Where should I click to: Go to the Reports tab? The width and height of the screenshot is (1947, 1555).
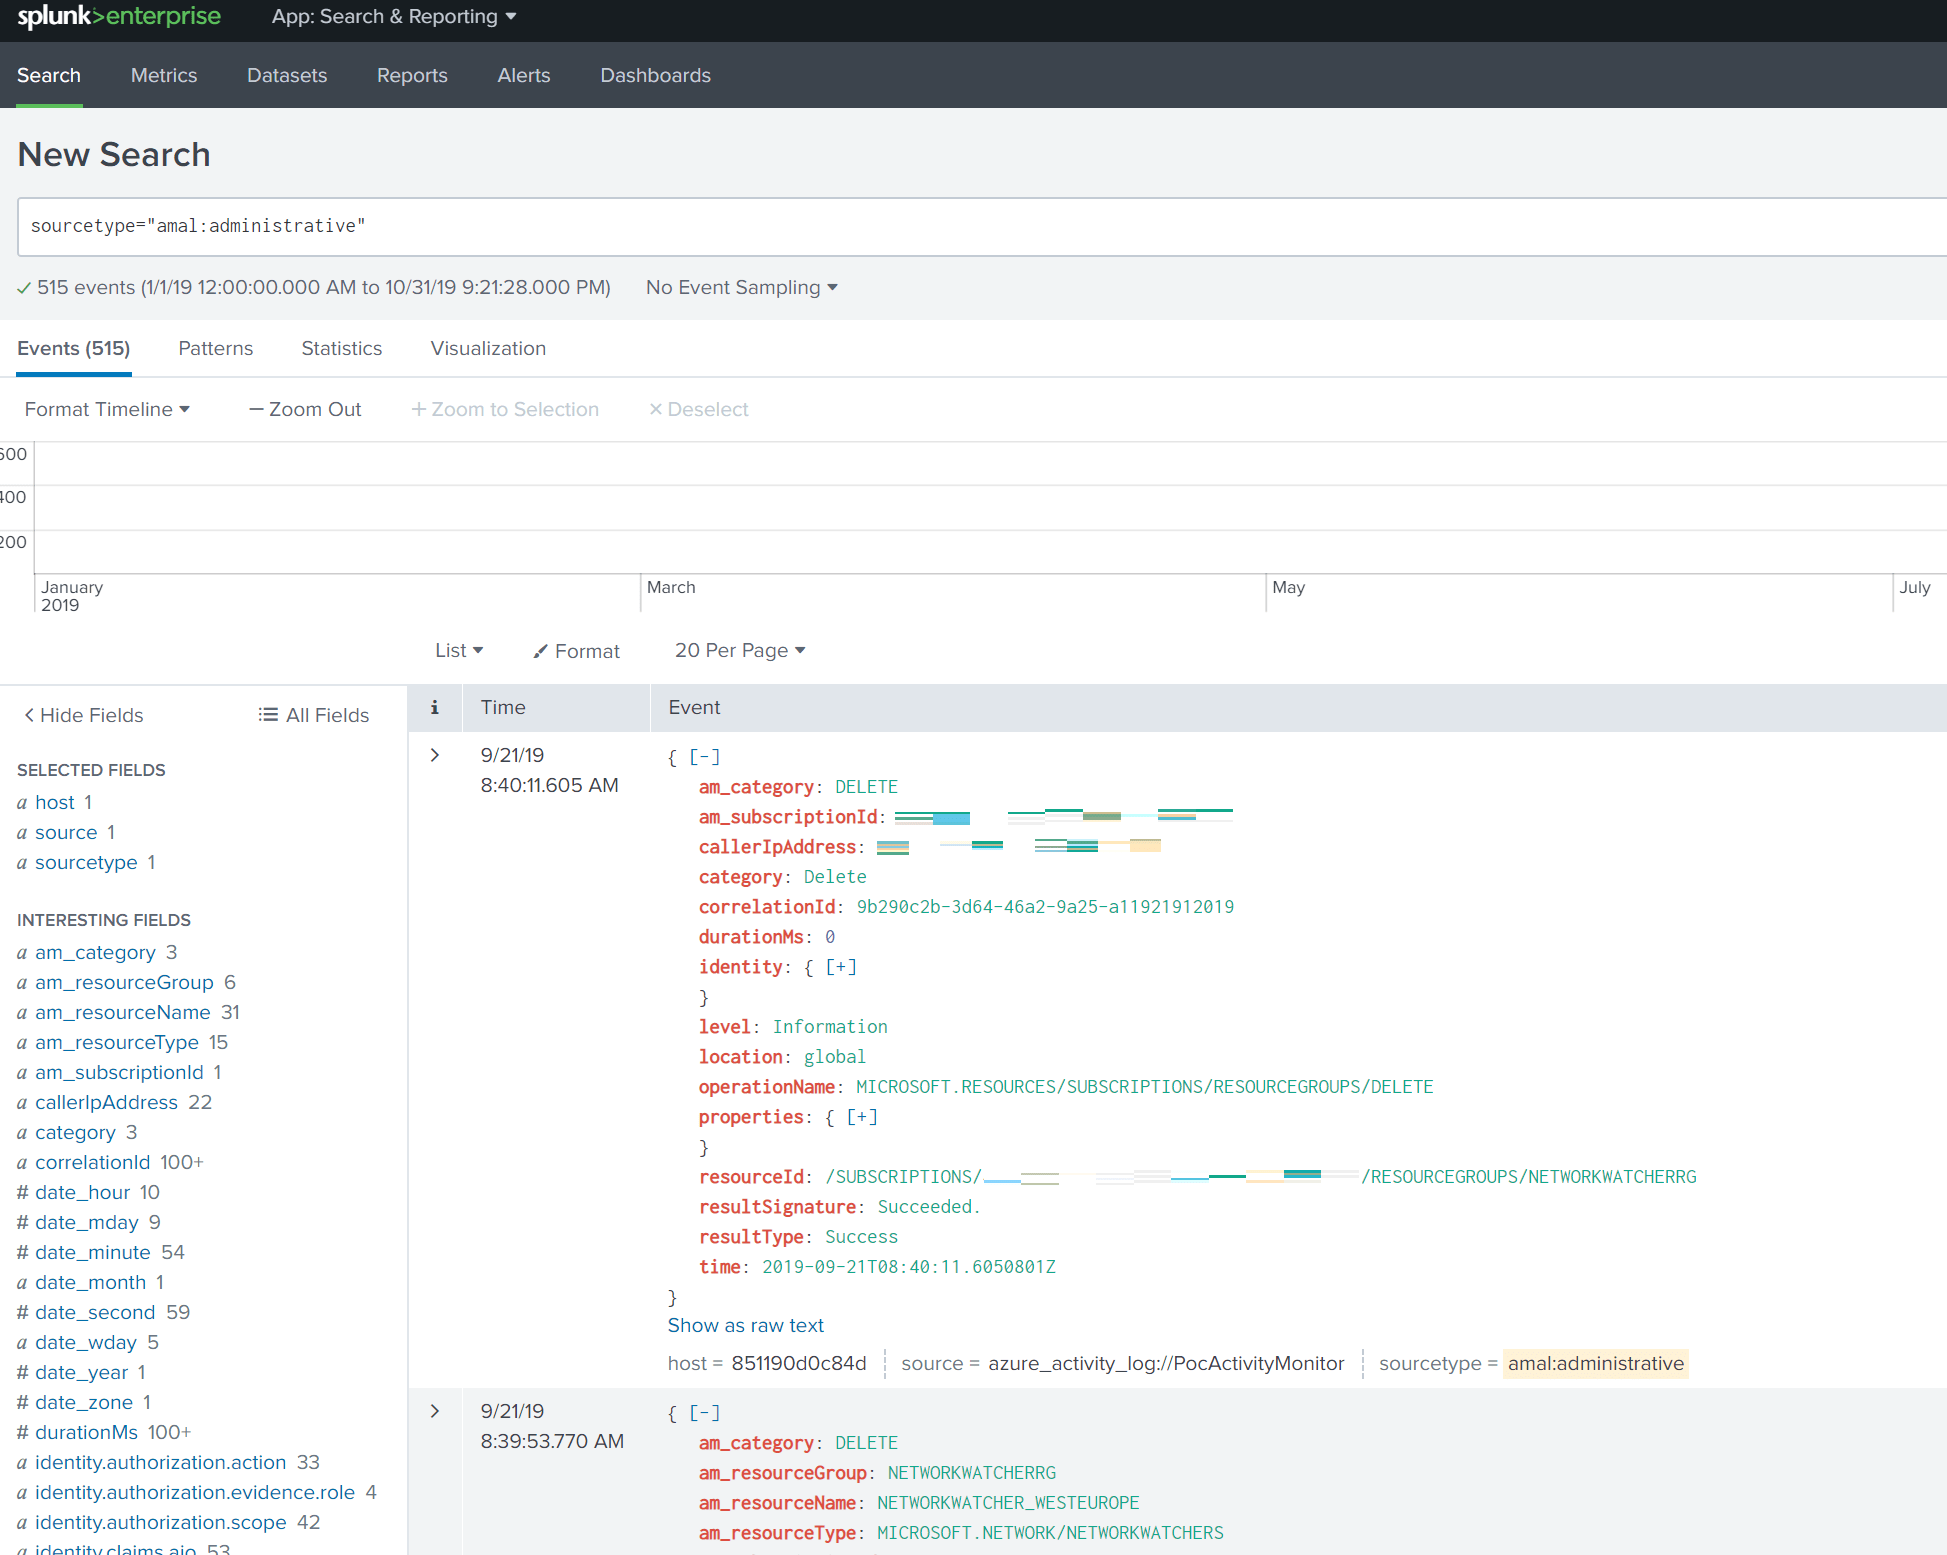coord(412,75)
